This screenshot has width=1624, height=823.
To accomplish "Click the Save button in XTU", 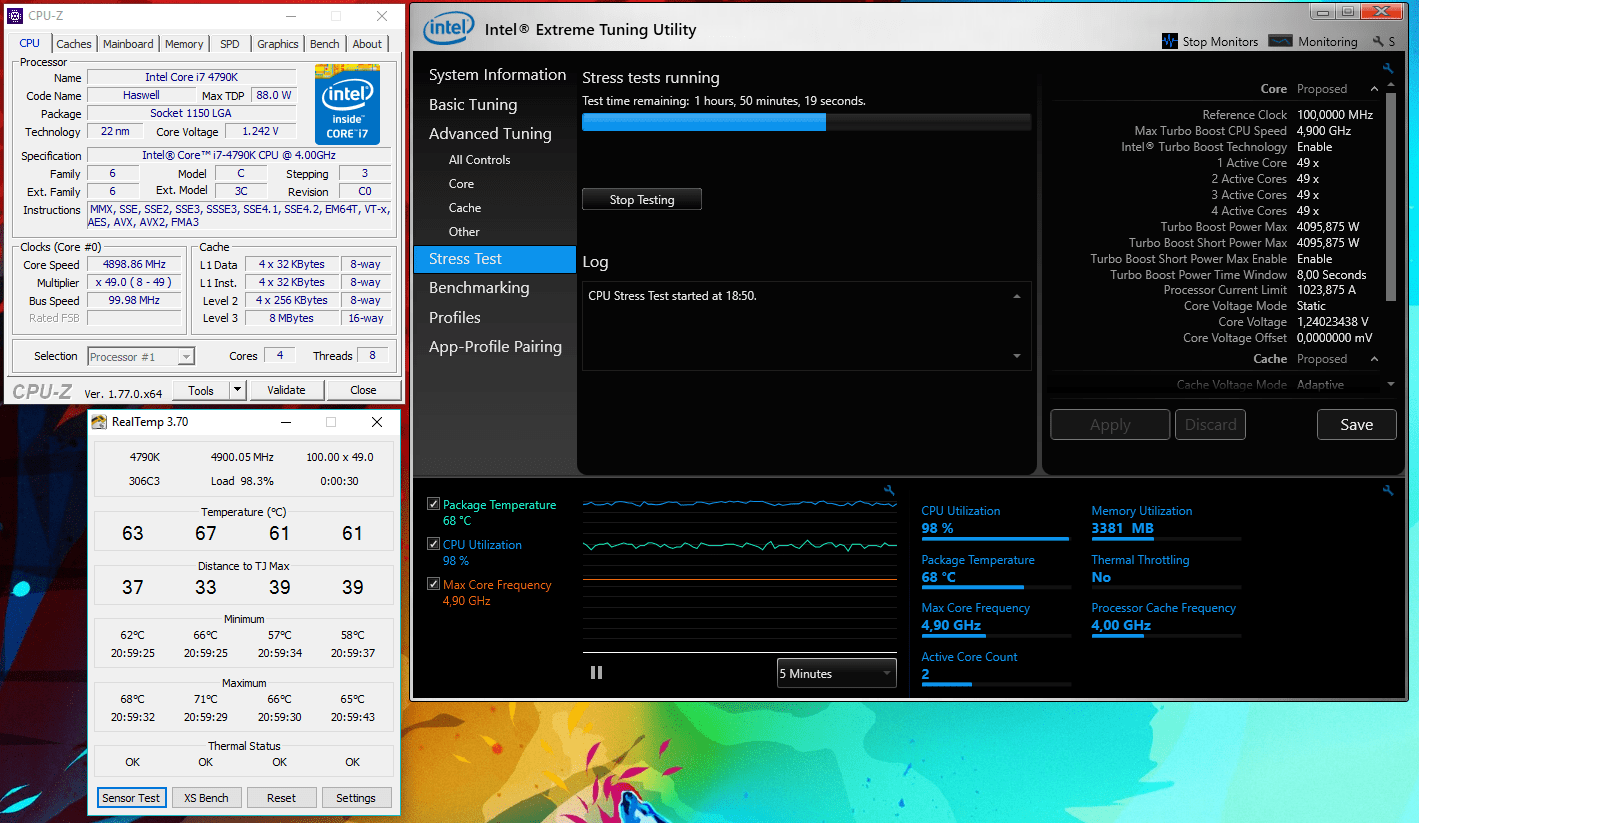I will pyautogui.click(x=1357, y=425).
